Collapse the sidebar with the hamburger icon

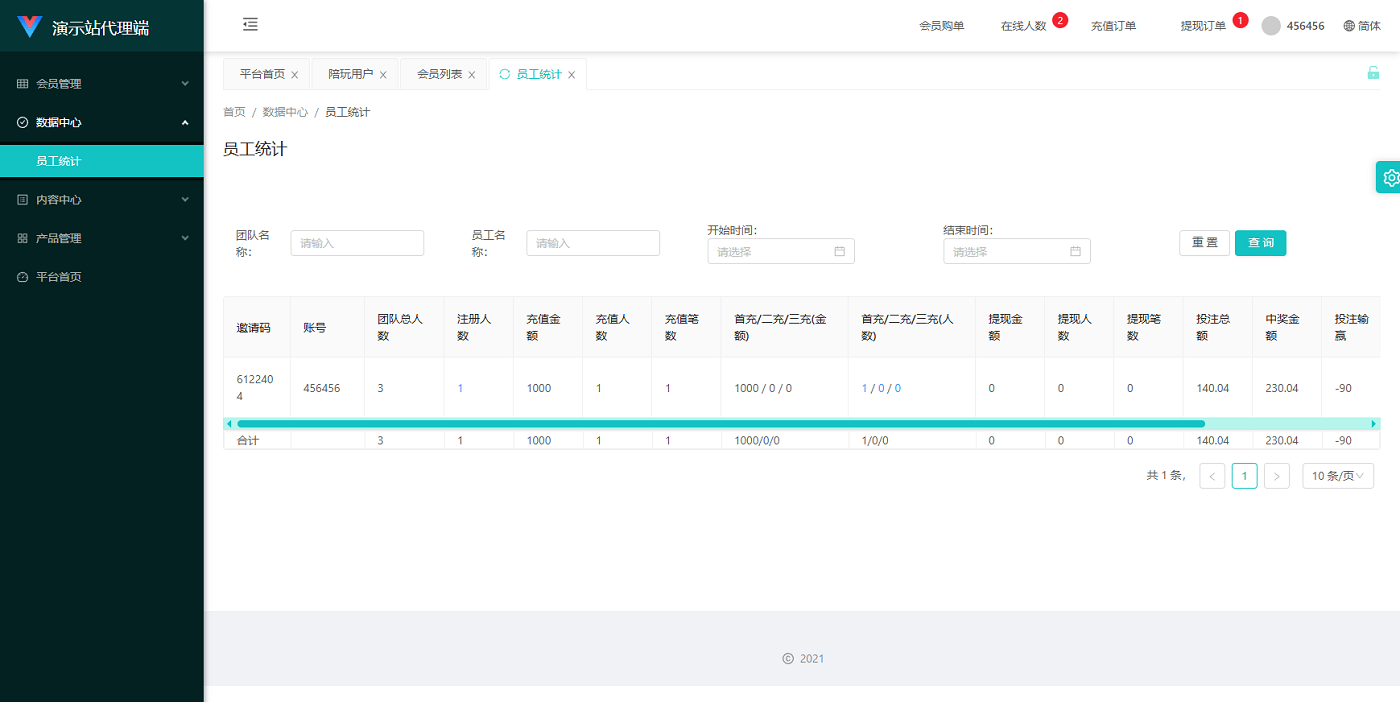[x=250, y=25]
